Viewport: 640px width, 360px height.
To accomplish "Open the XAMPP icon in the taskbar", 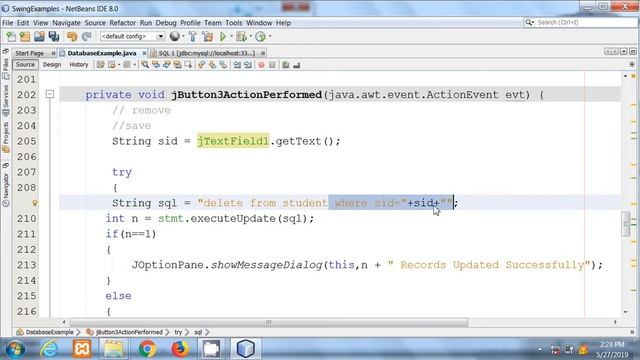I will pos(82,349).
